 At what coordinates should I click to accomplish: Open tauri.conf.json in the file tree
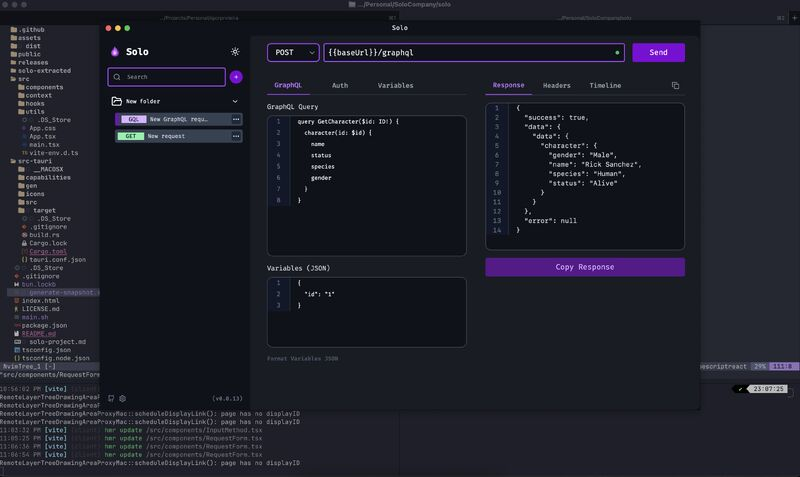coord(54,260)
